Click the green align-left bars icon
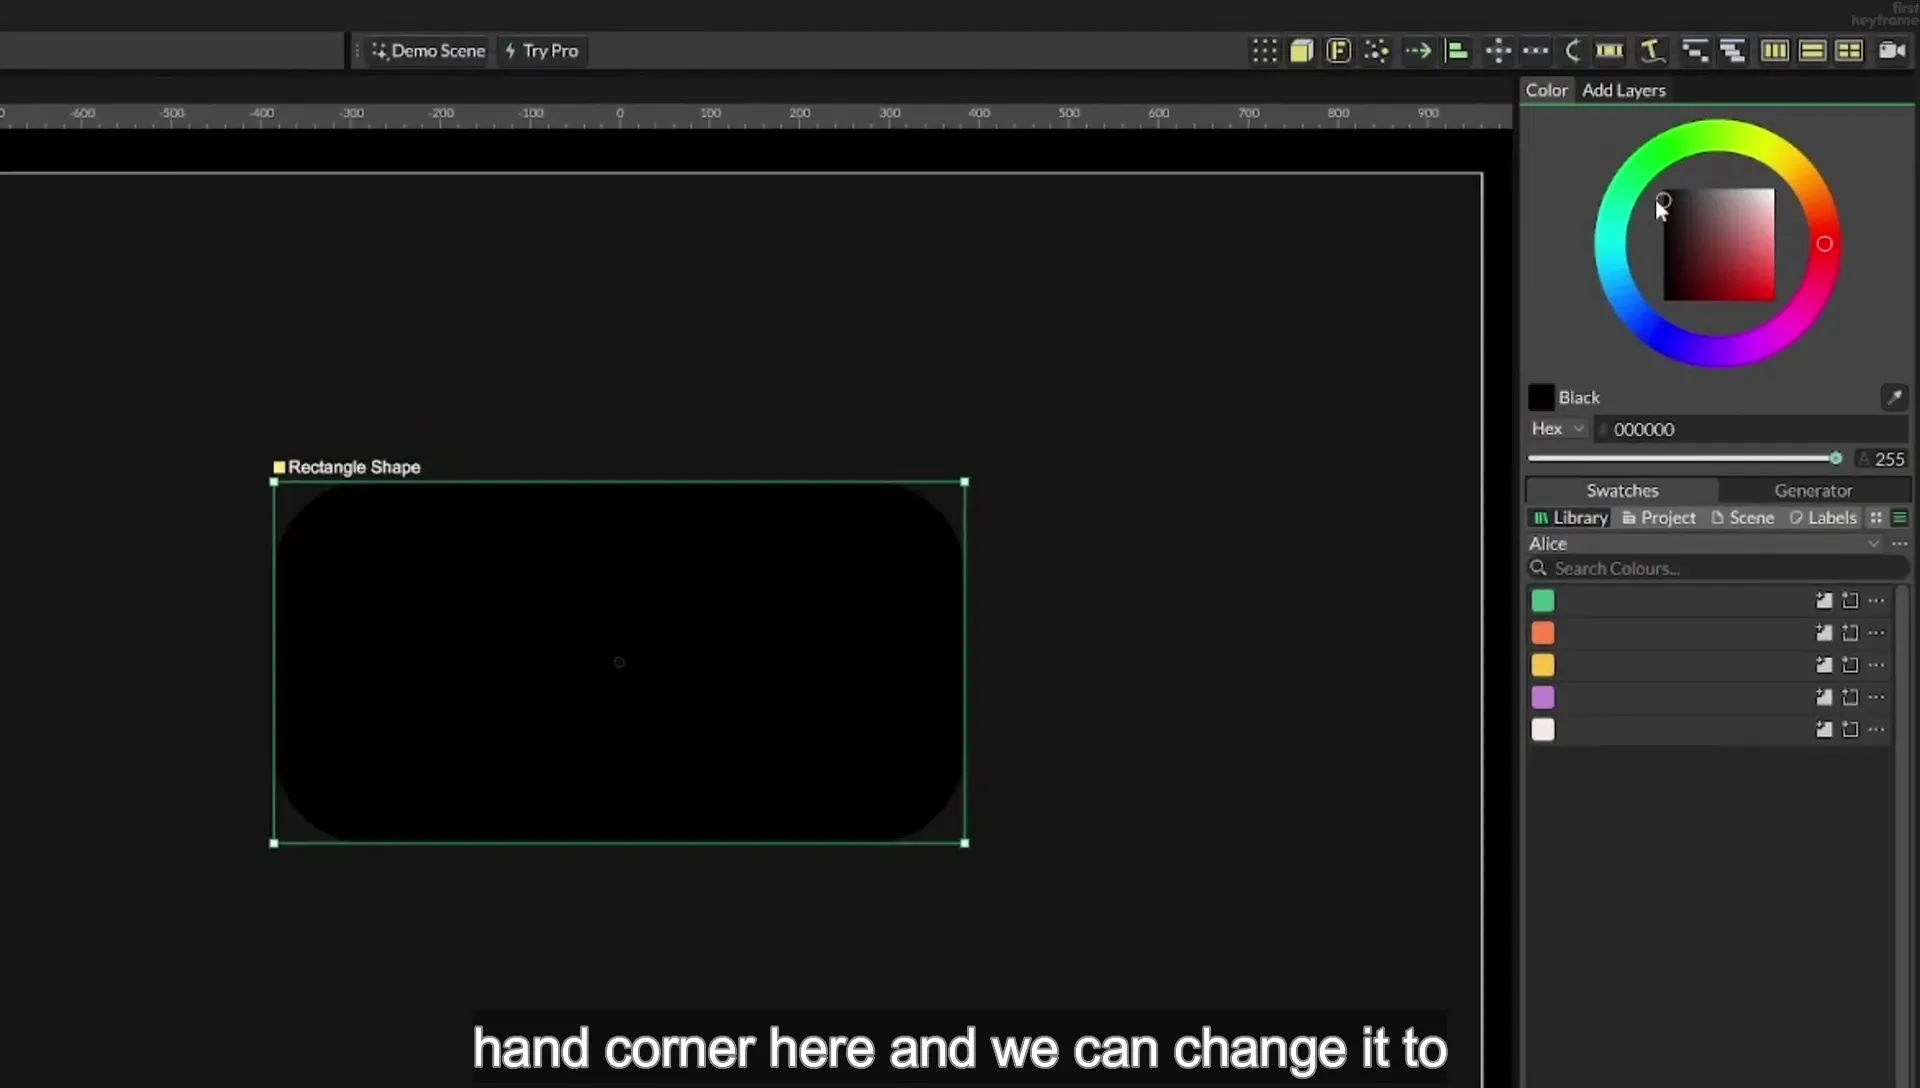The image size is (1920, 1088). click(1457, 51)
